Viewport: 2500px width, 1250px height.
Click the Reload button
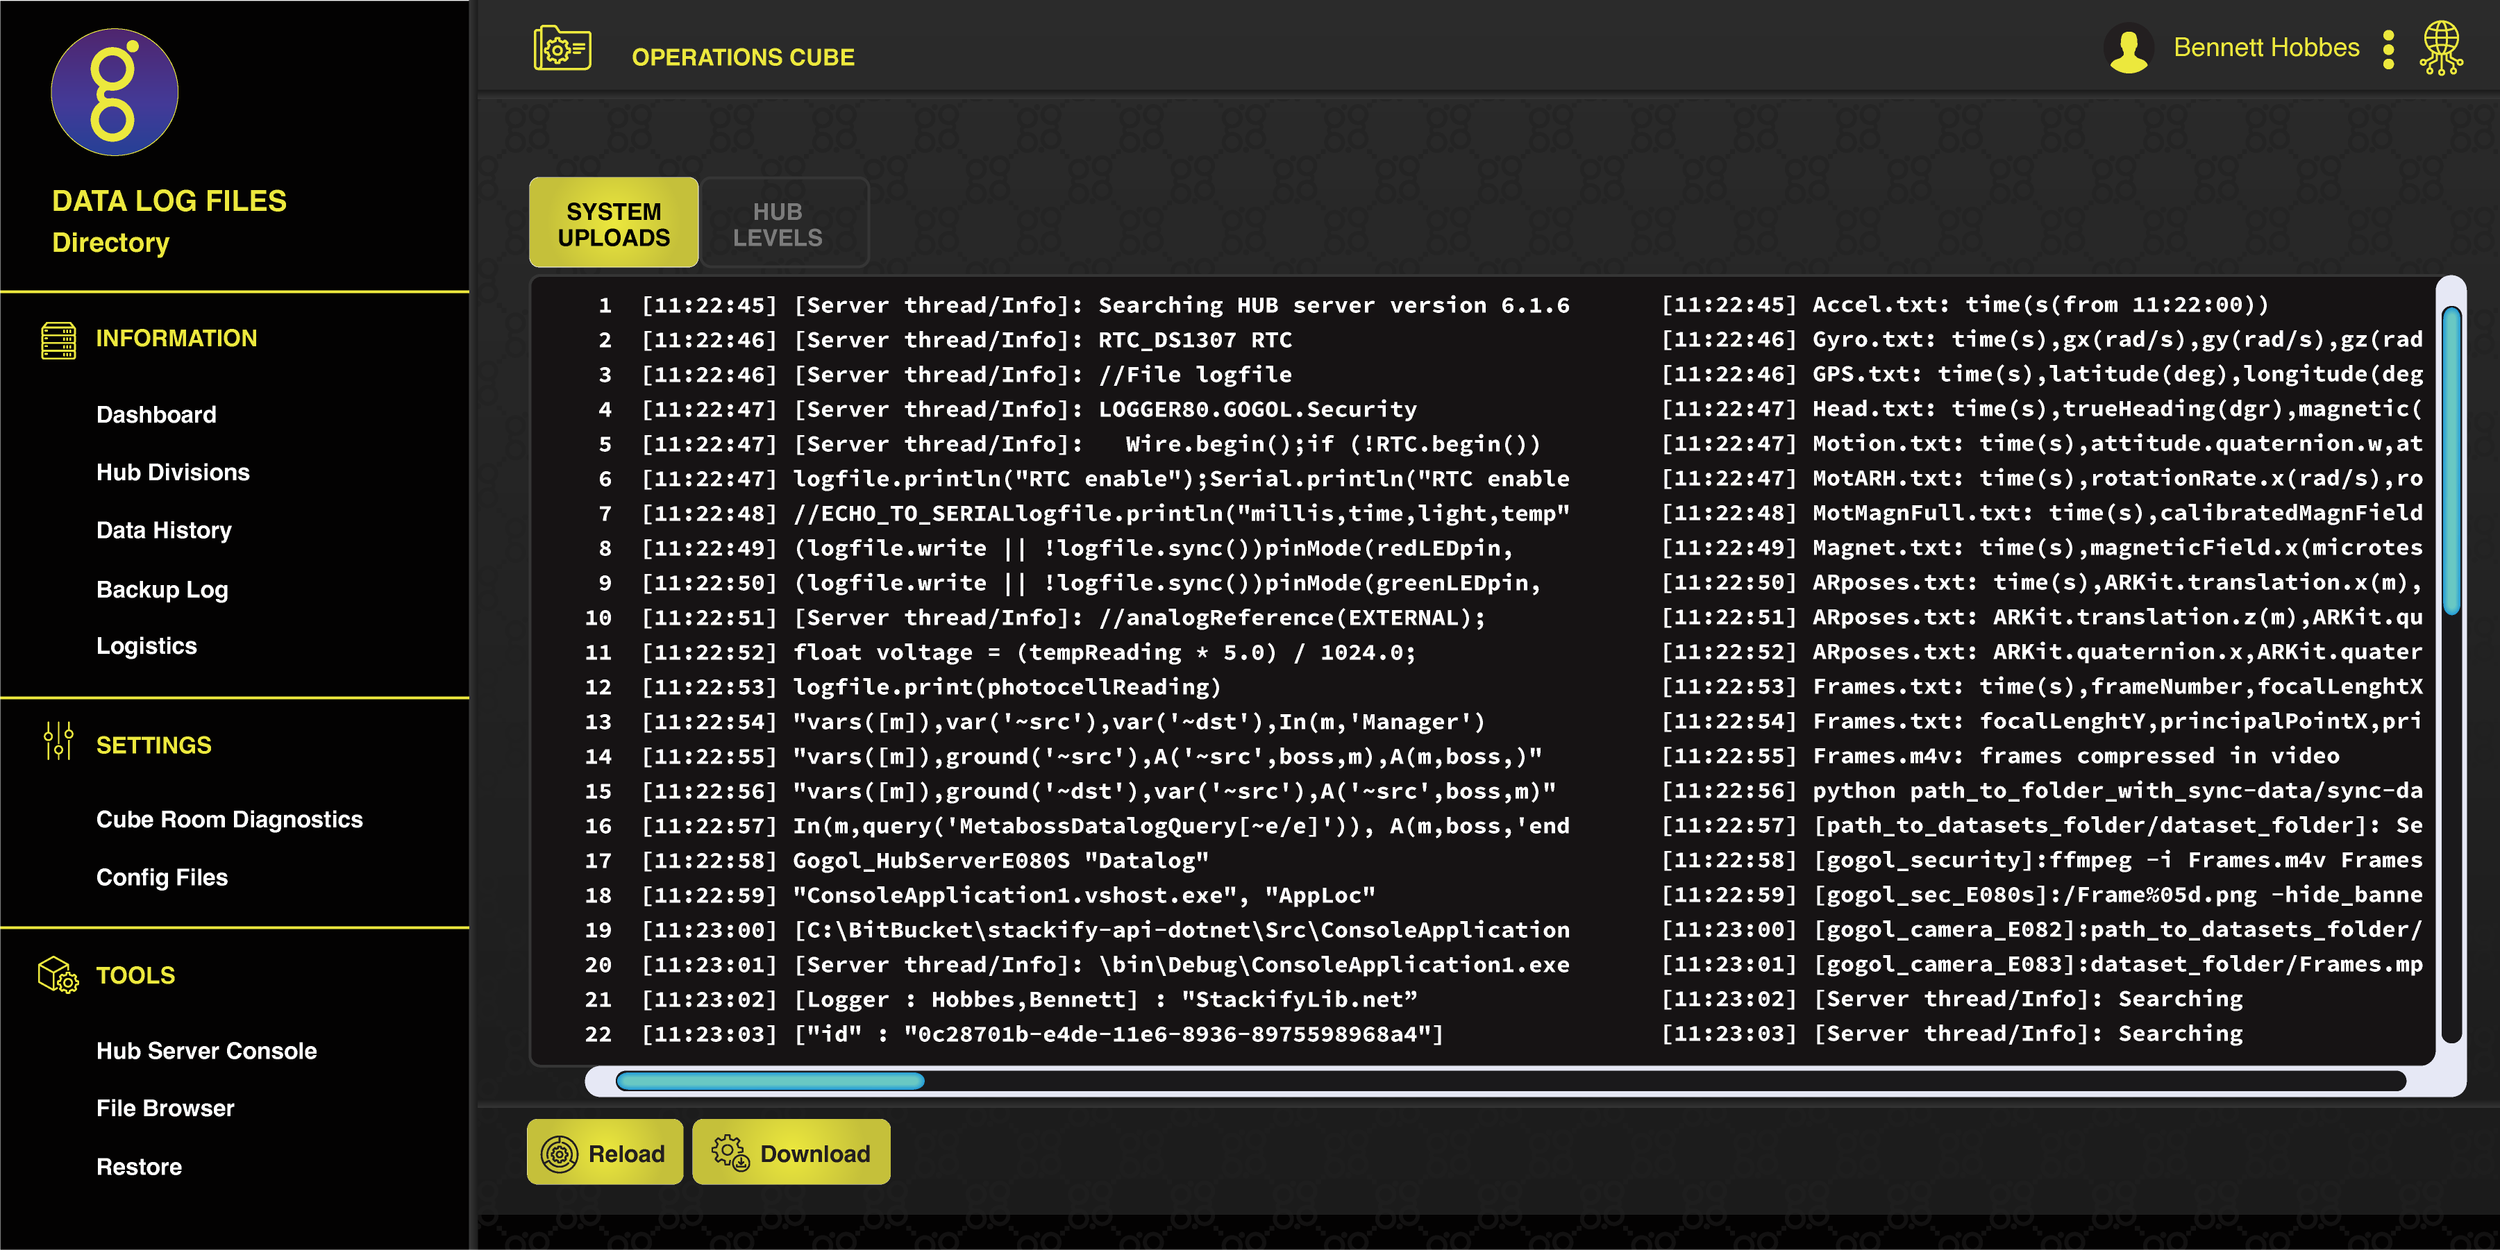(604, 1152)
